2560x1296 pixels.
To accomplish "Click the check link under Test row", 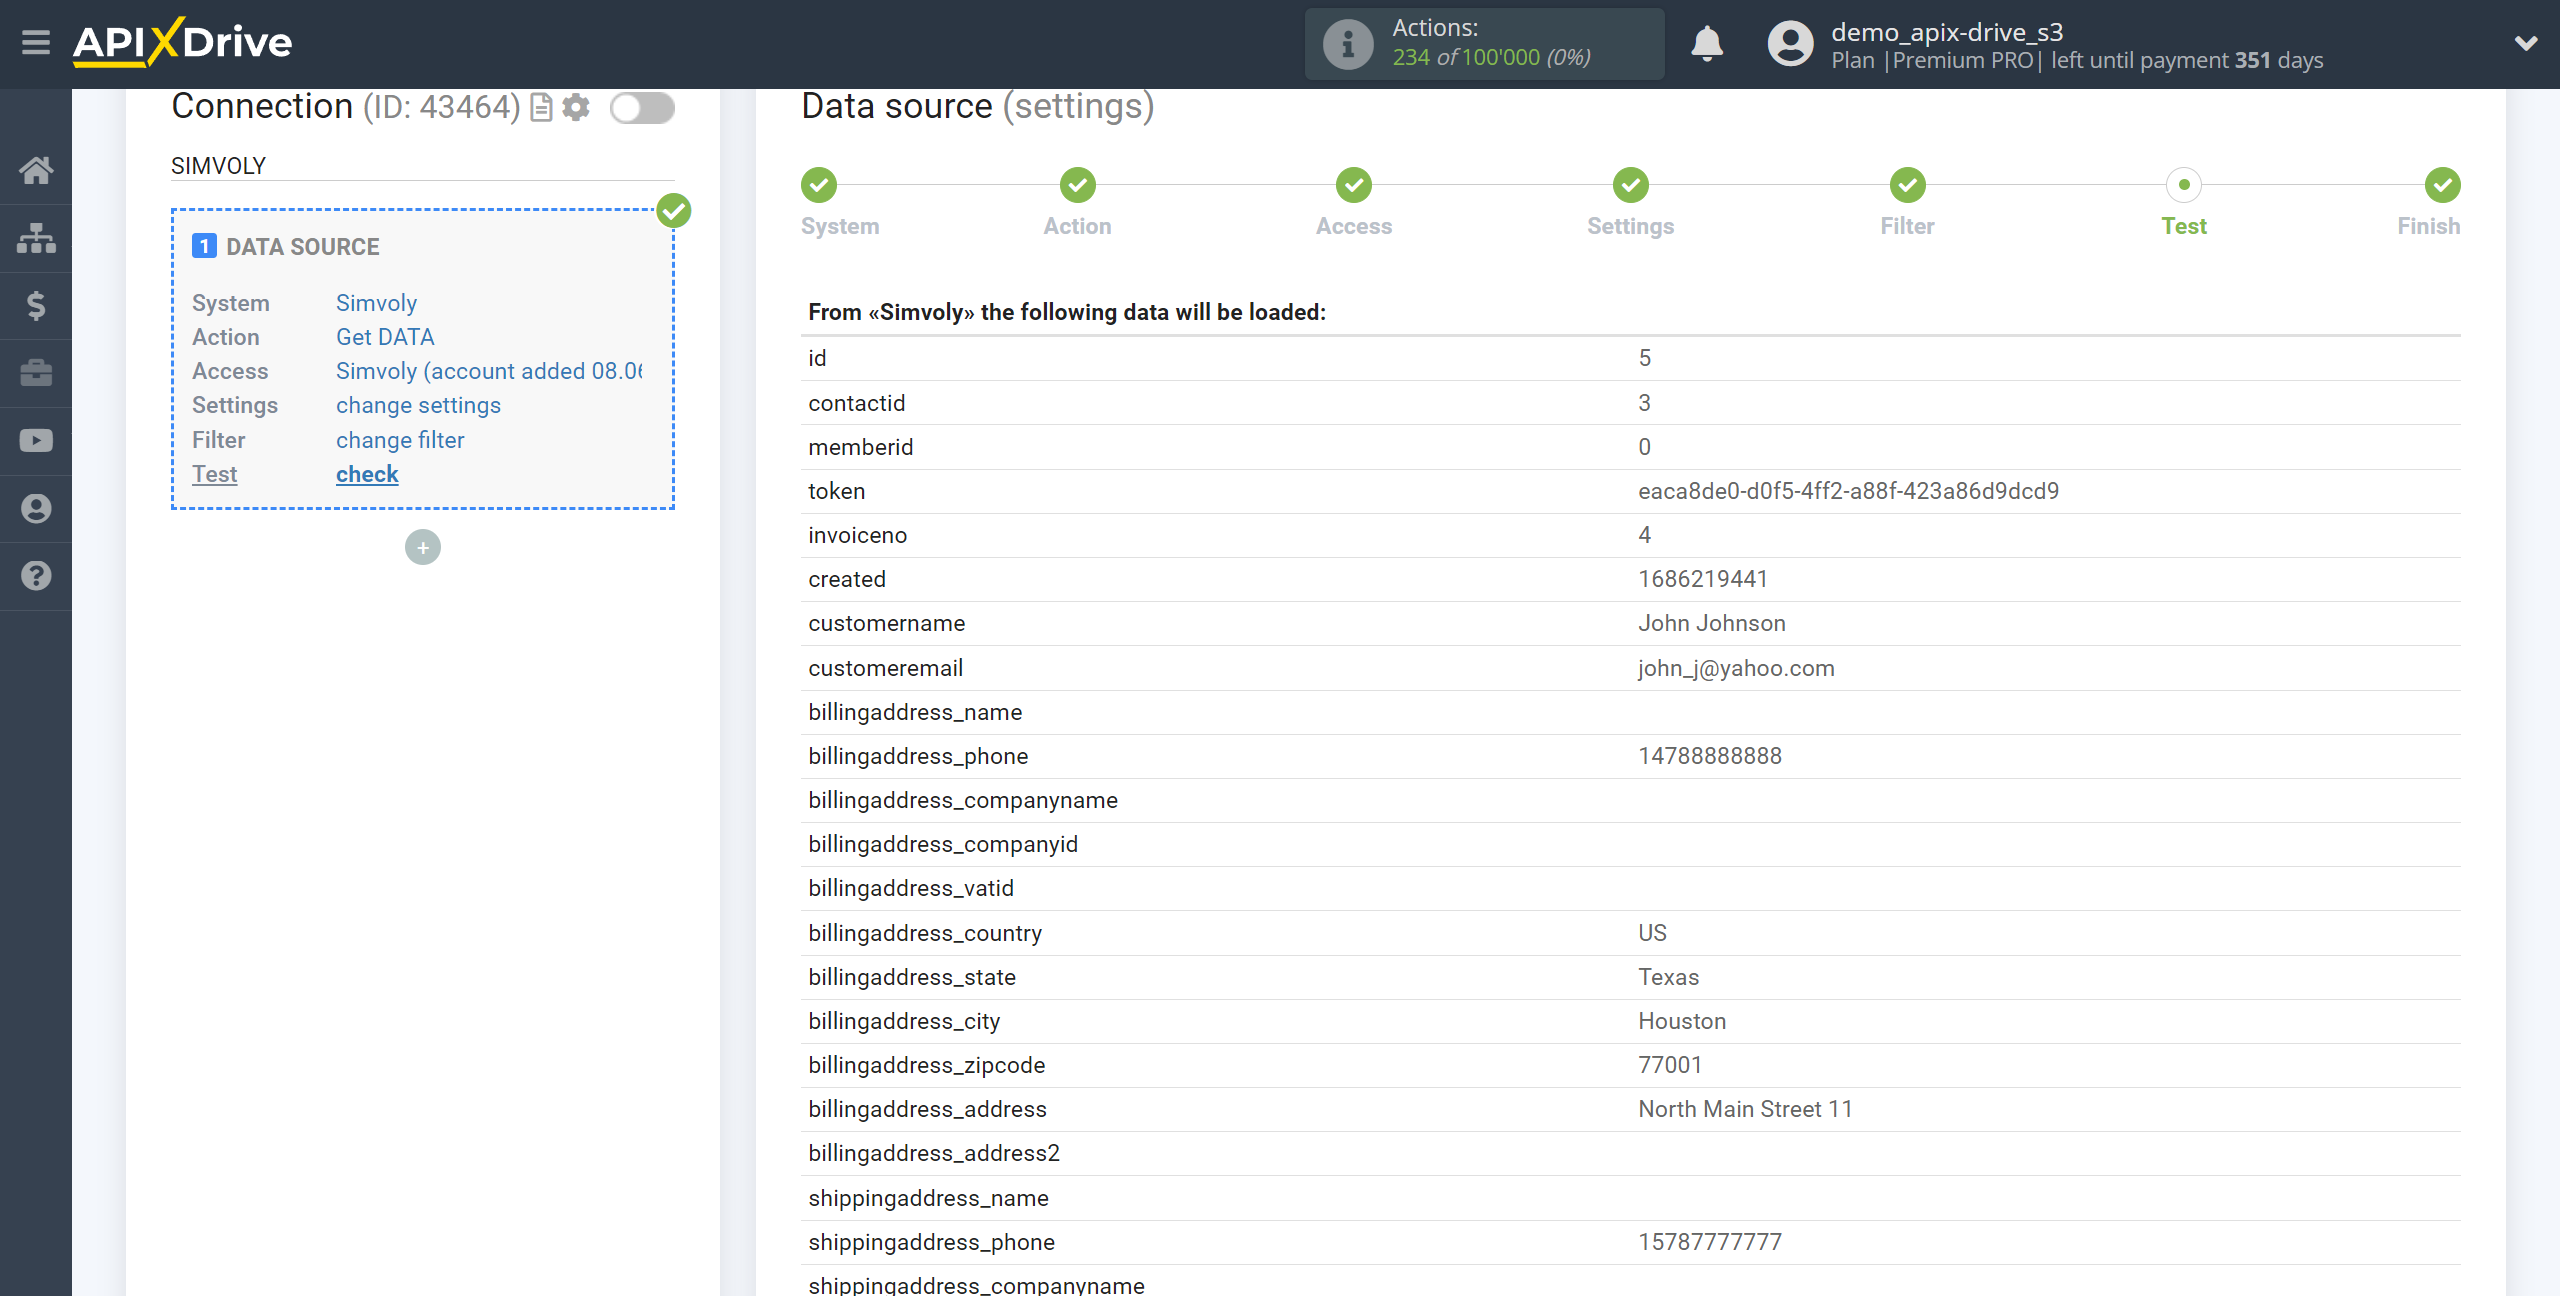I will (x=365, y=474).
